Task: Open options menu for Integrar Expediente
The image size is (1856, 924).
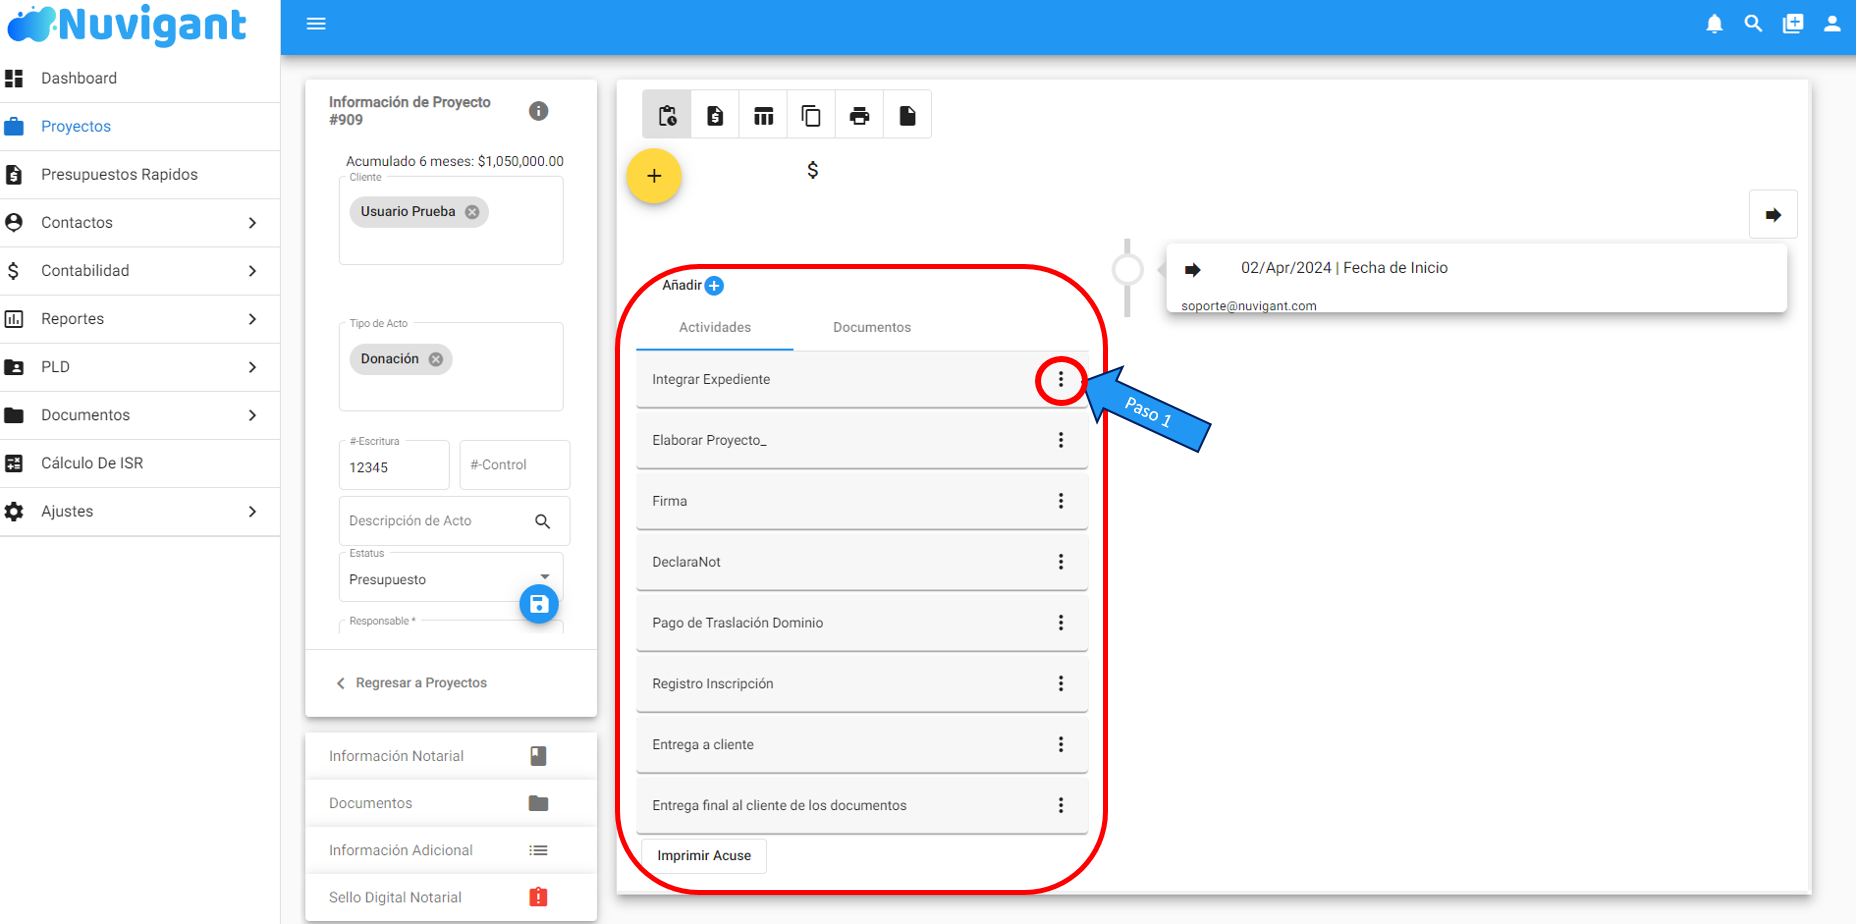Action: pos(1061,380)
